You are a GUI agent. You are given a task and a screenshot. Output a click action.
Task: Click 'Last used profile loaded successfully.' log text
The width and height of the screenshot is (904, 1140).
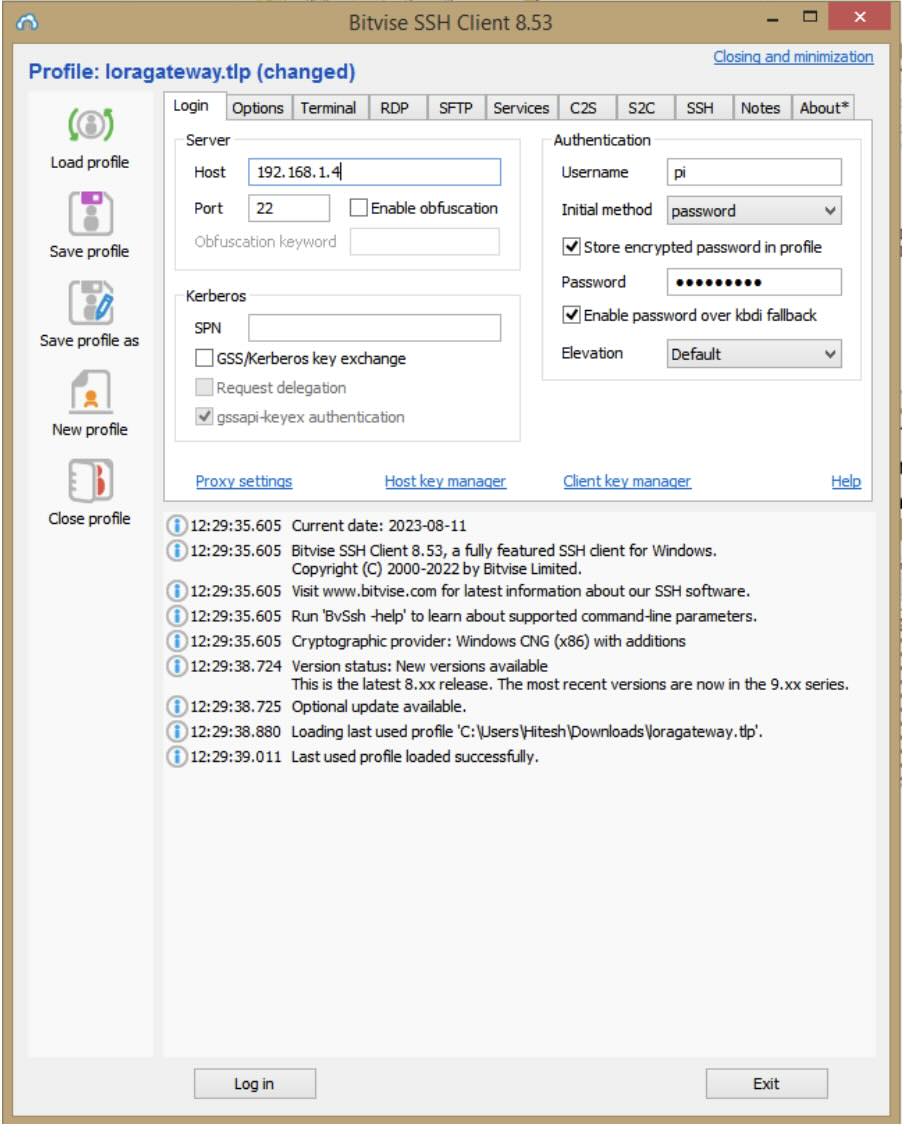coord(415,757)
